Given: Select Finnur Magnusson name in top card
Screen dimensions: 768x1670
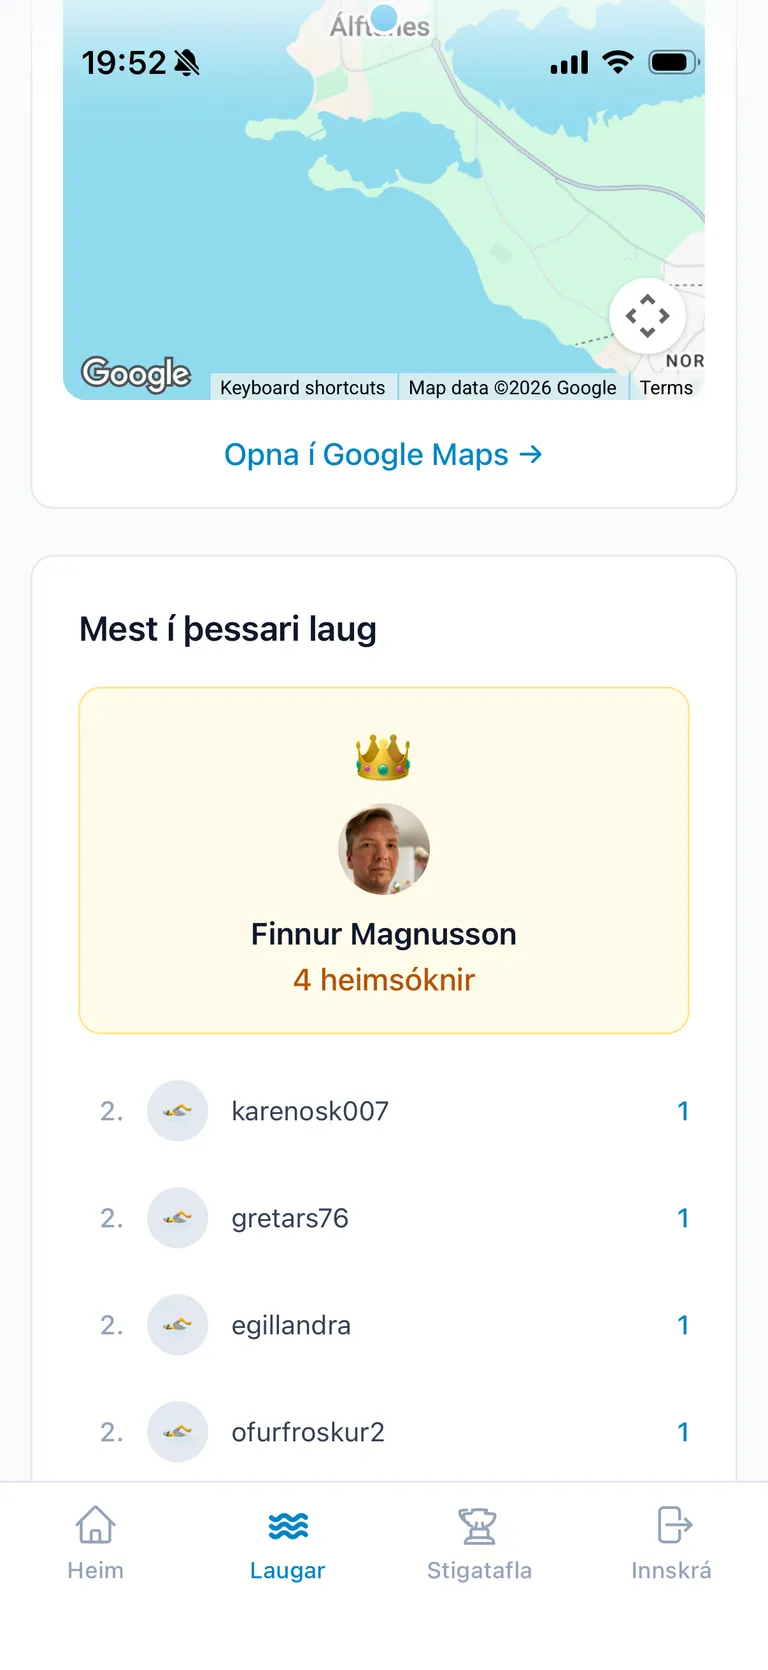Looking at the screenshot, I should [x=384, y=934].
